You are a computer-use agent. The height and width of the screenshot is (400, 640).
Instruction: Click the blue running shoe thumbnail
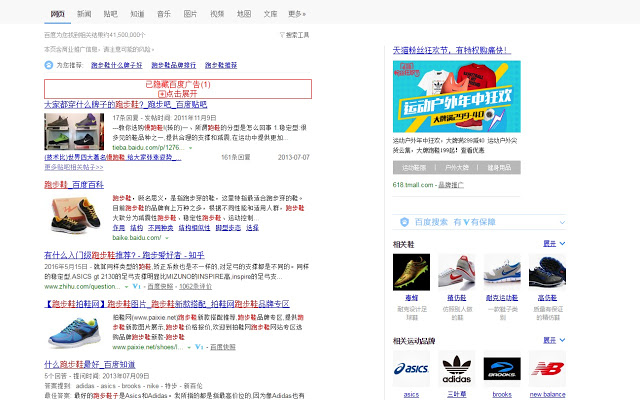[74, 331]
